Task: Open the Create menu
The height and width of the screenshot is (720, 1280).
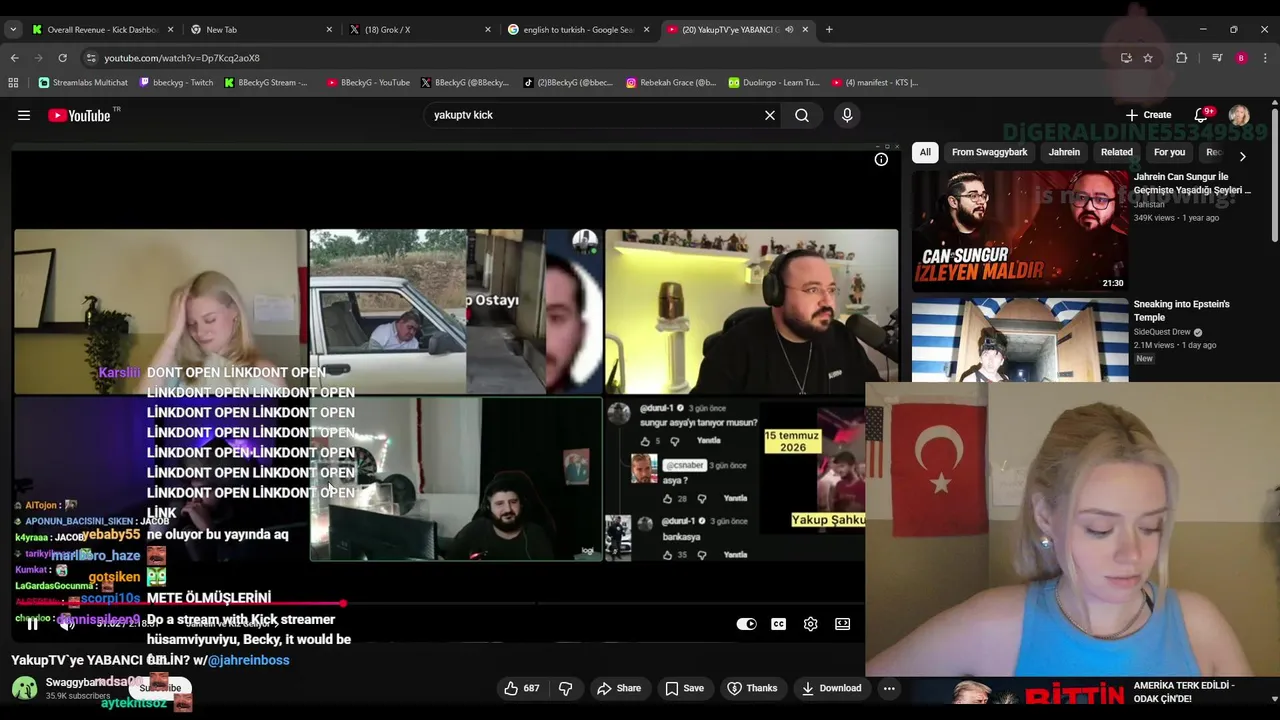Action: coord(1148,115)
